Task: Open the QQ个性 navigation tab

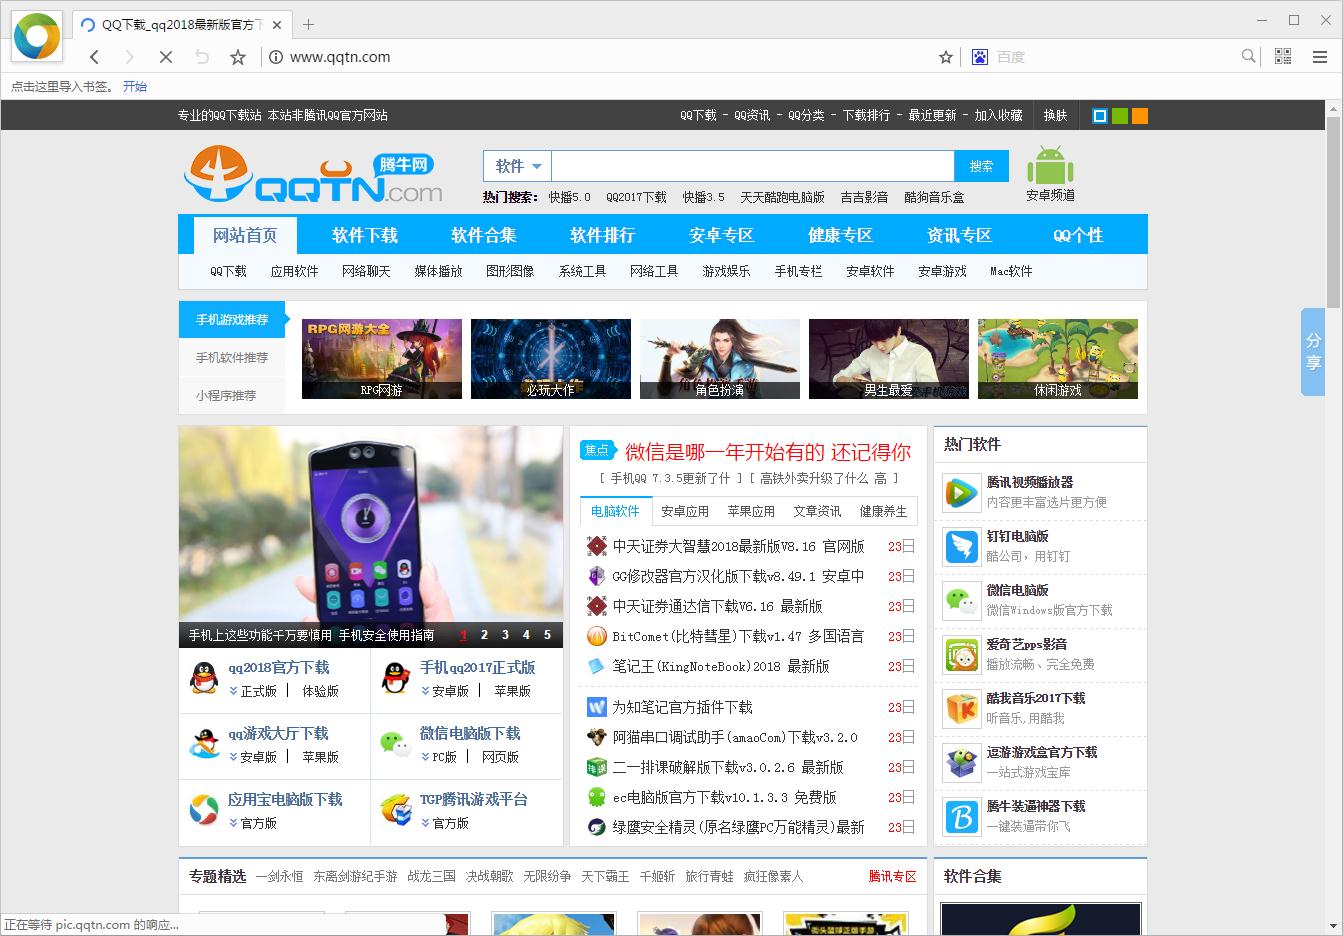Action: [x=1078, y=235]
